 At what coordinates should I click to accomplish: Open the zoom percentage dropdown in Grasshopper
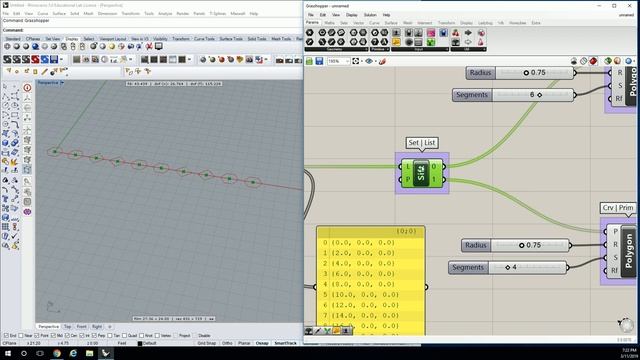coord(347,61)
